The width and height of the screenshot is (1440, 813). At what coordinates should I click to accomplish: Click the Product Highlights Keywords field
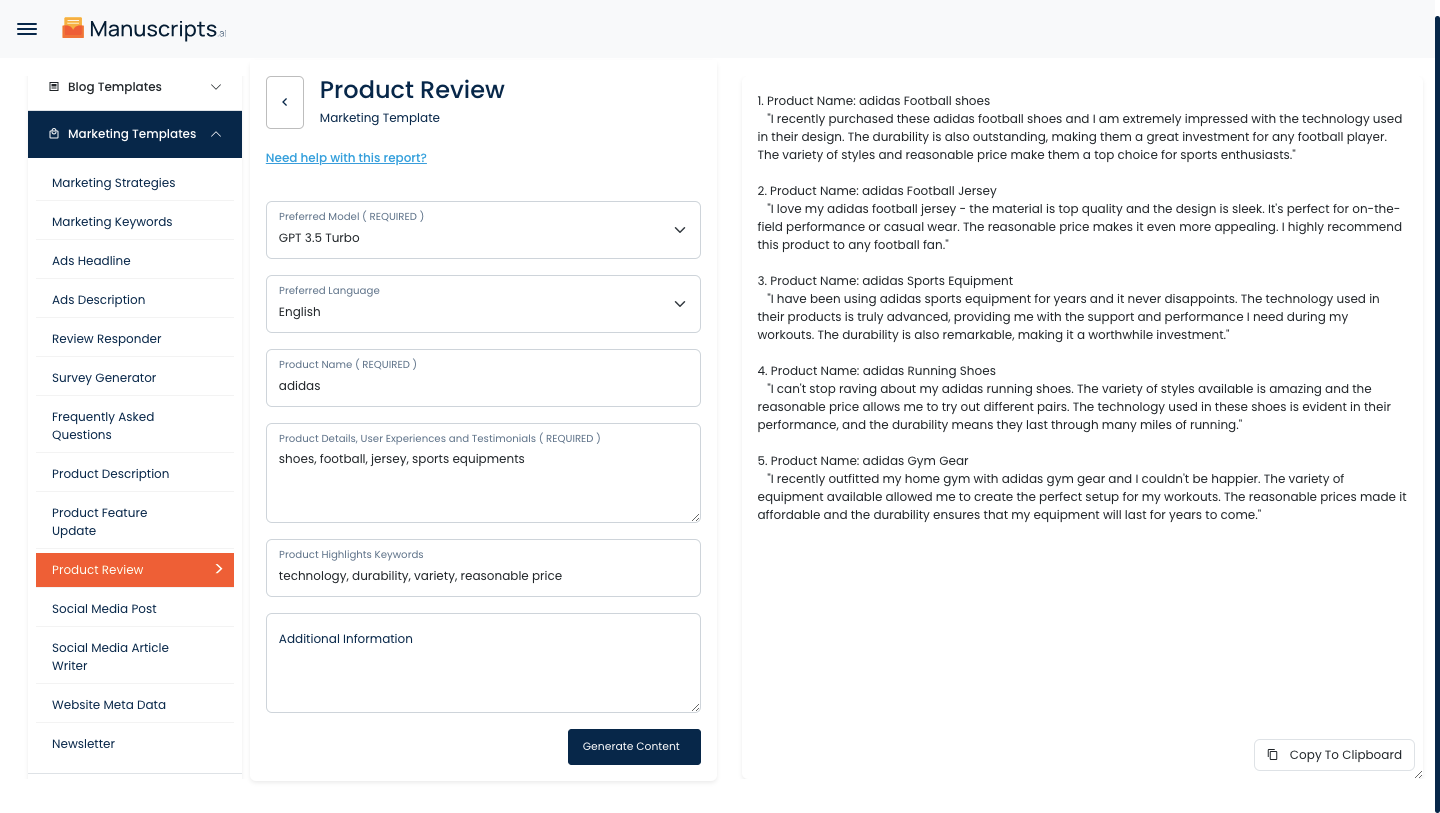[483, 576]
